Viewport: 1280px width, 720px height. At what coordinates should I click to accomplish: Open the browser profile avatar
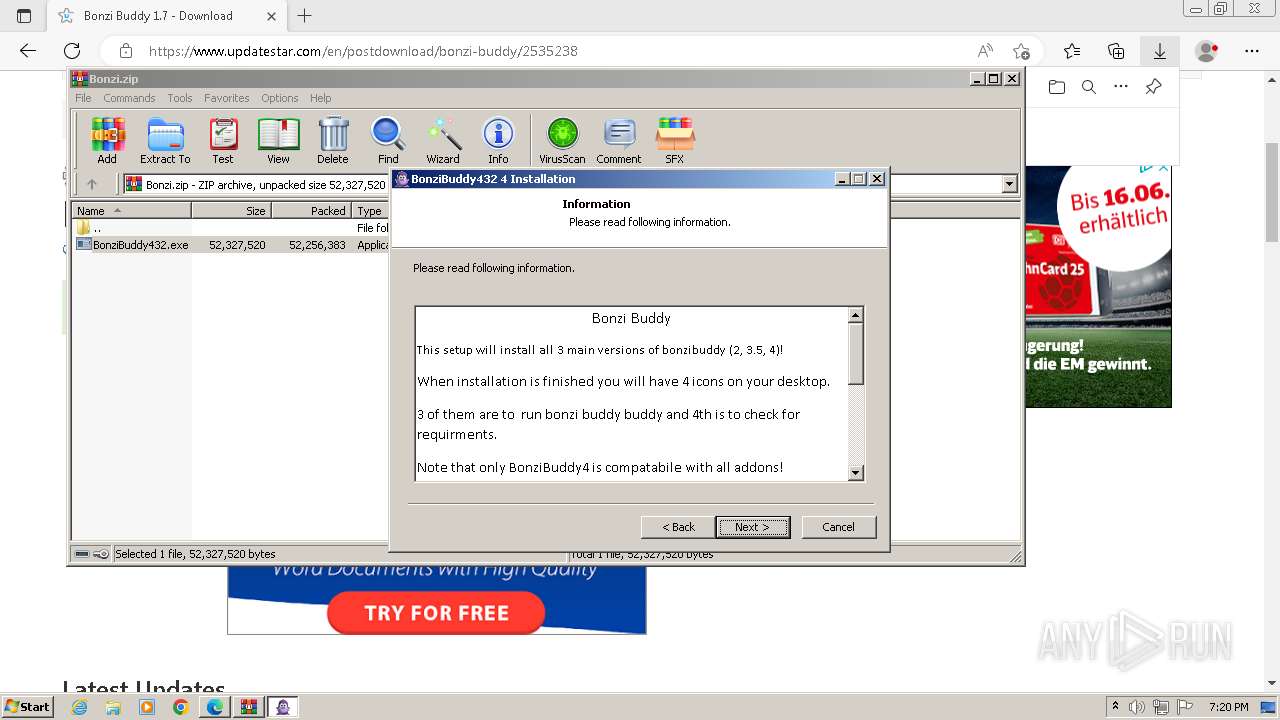coord(1207,51)
